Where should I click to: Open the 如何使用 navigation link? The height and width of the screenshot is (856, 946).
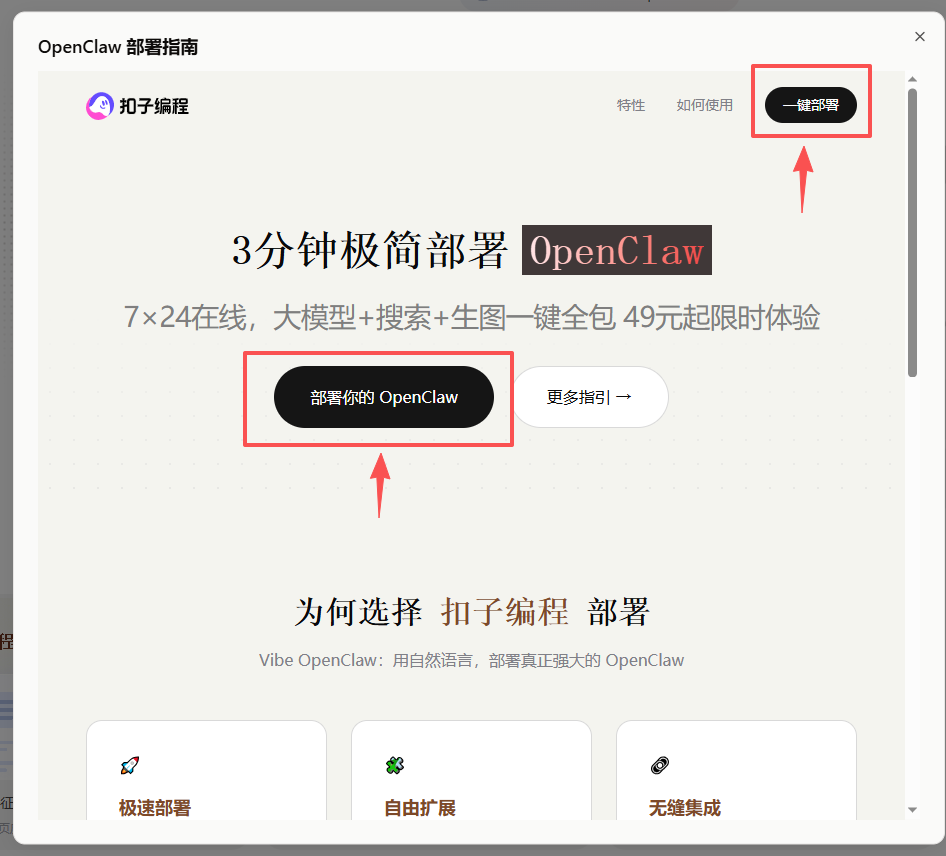(704, 105)
